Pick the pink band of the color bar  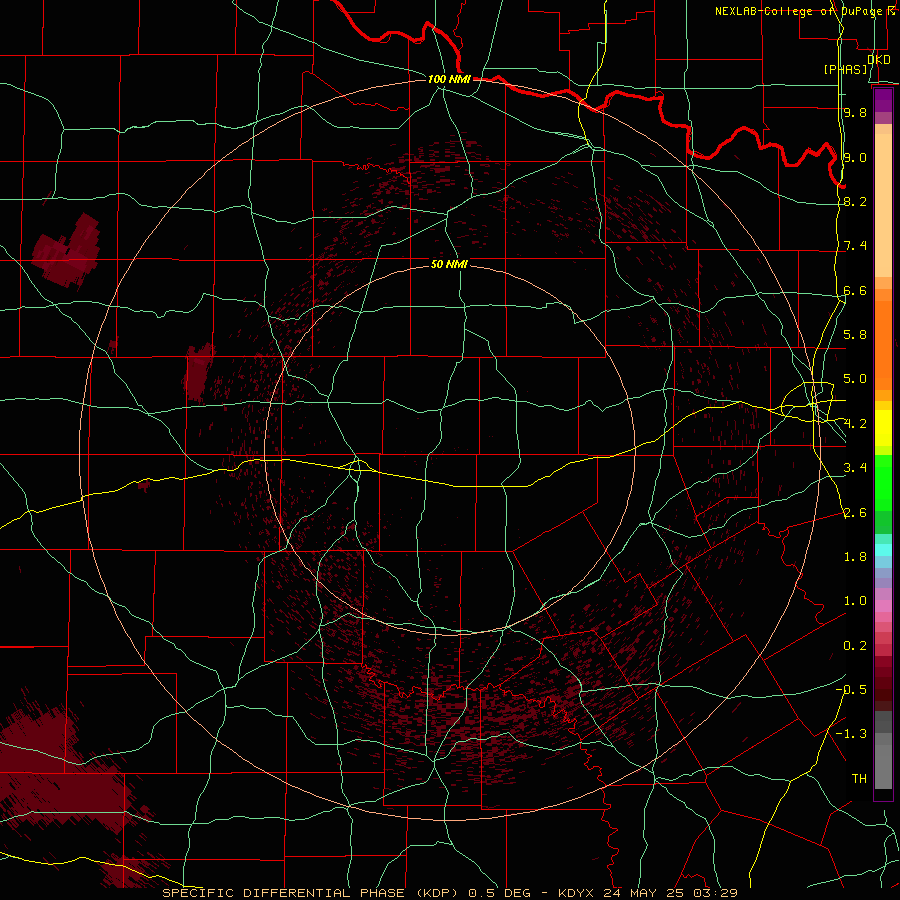coord(883,606)
